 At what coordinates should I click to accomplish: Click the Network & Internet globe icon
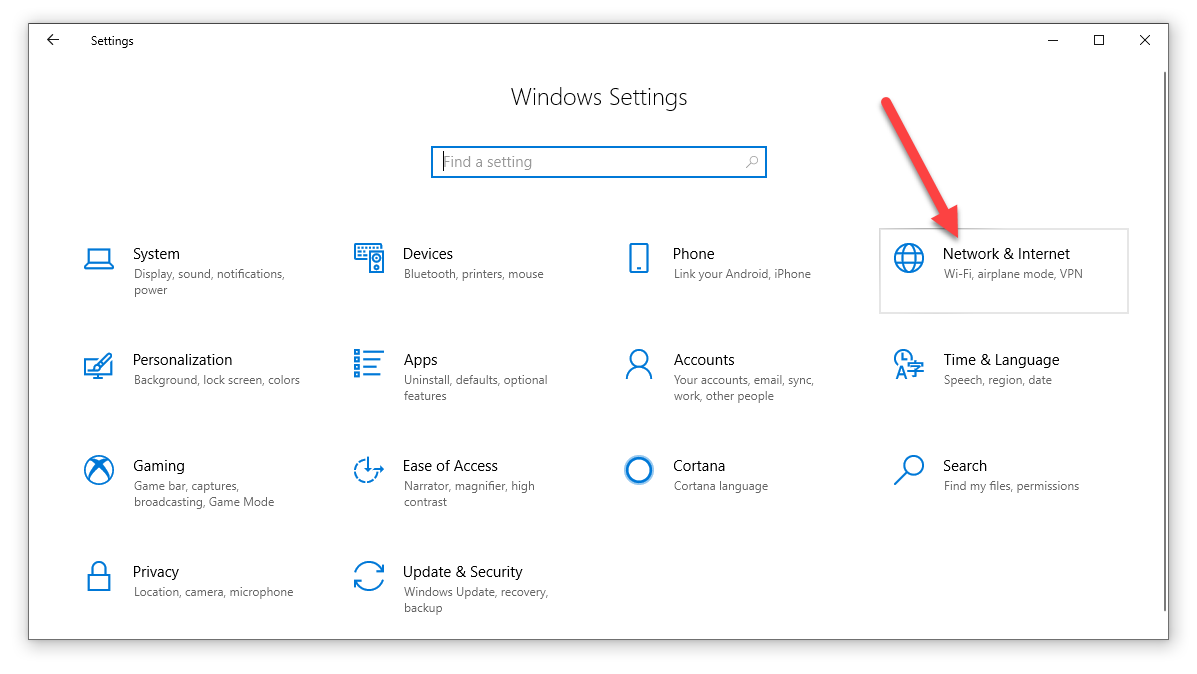[x=908, y=258]
